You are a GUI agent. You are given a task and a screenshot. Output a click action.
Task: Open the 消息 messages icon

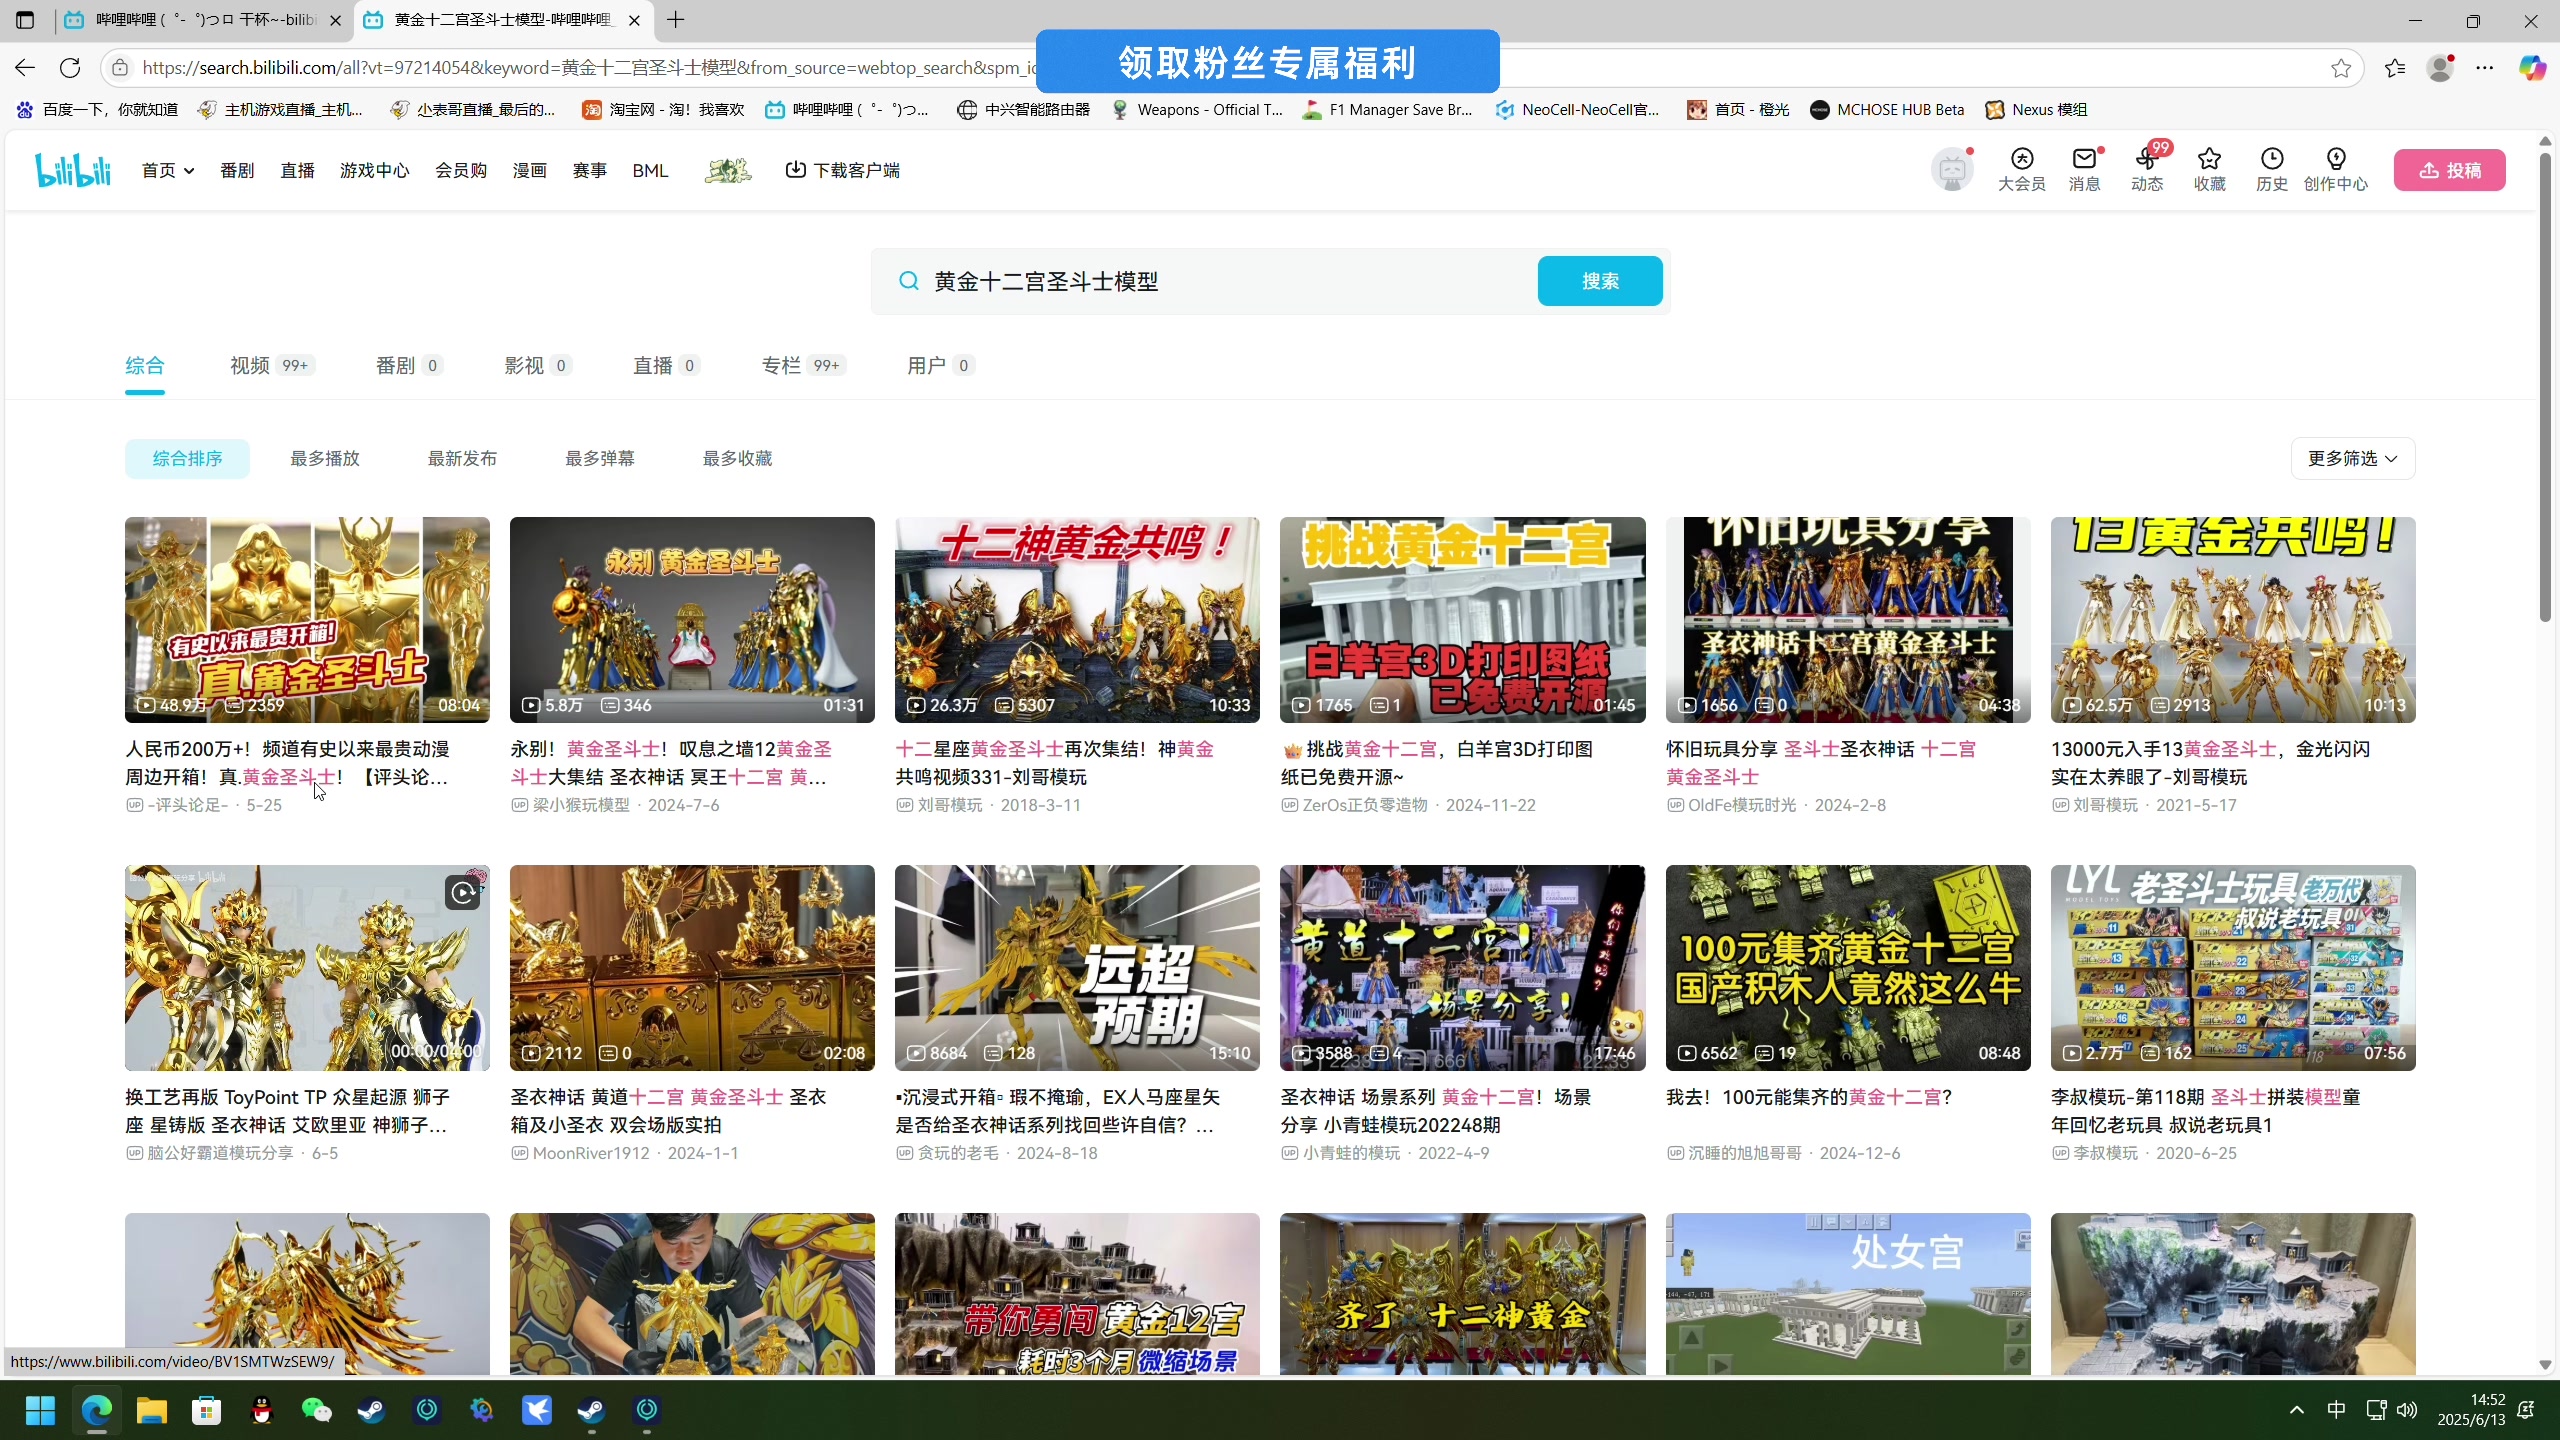click(x=2084, y=169)
